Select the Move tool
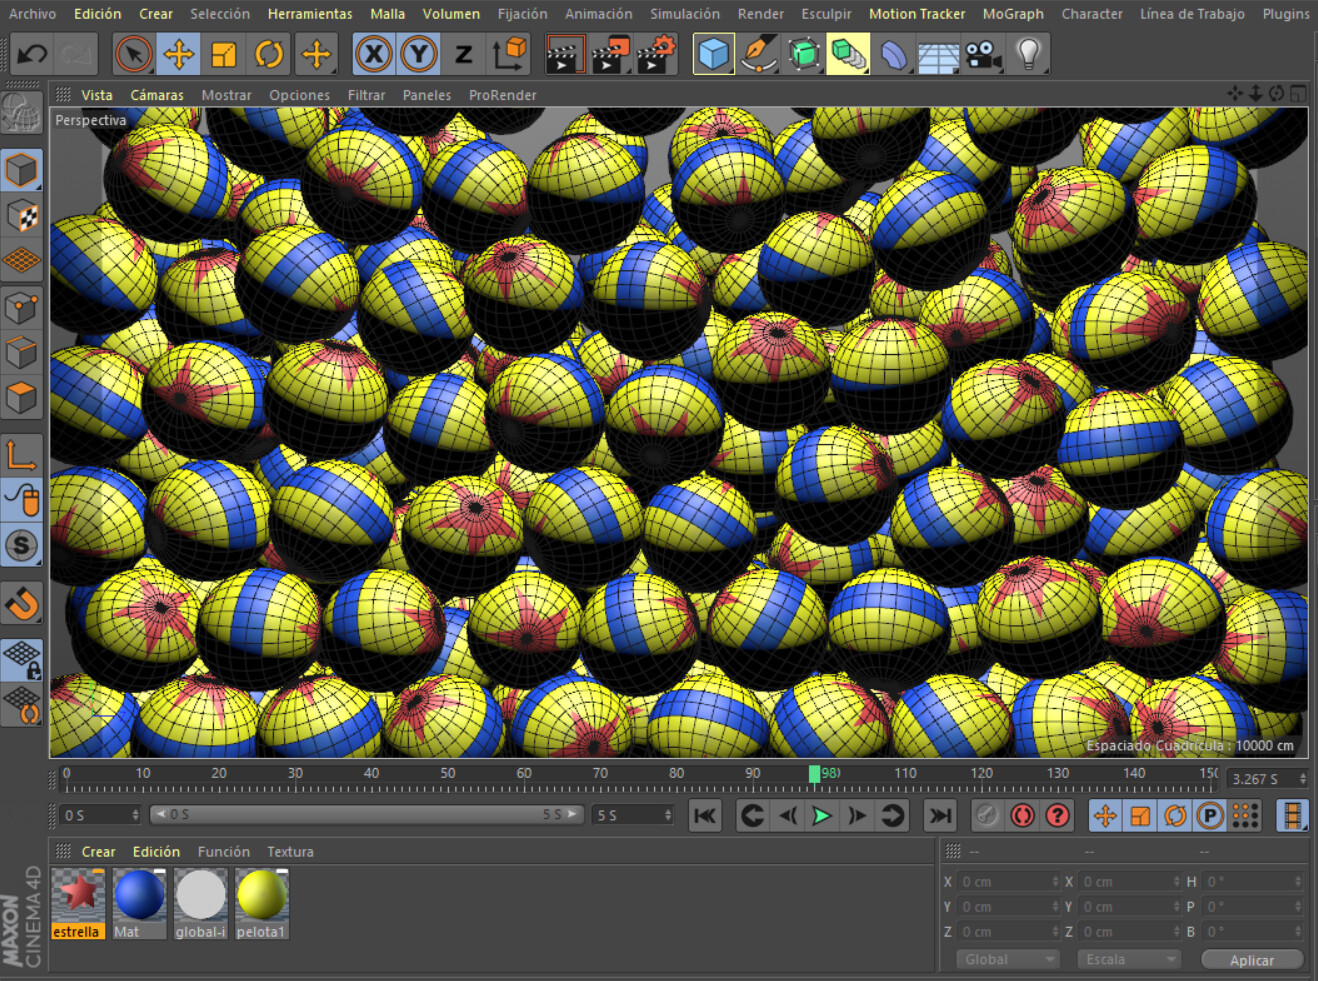Viewport: 1318px width, 981px height. (178, 53)
